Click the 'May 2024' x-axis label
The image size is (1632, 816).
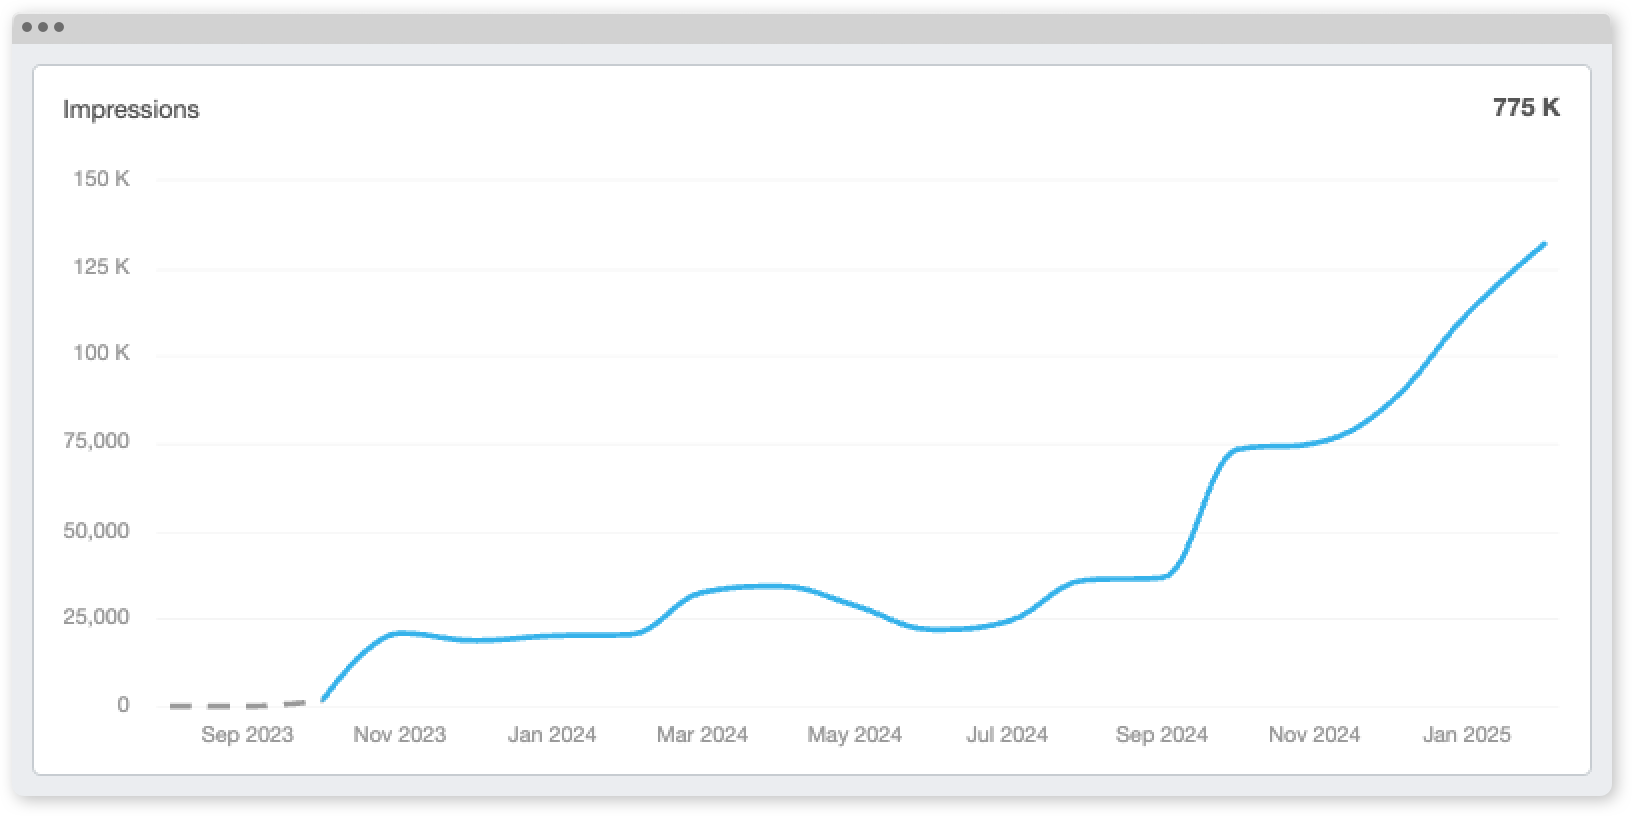click(854, 735)
